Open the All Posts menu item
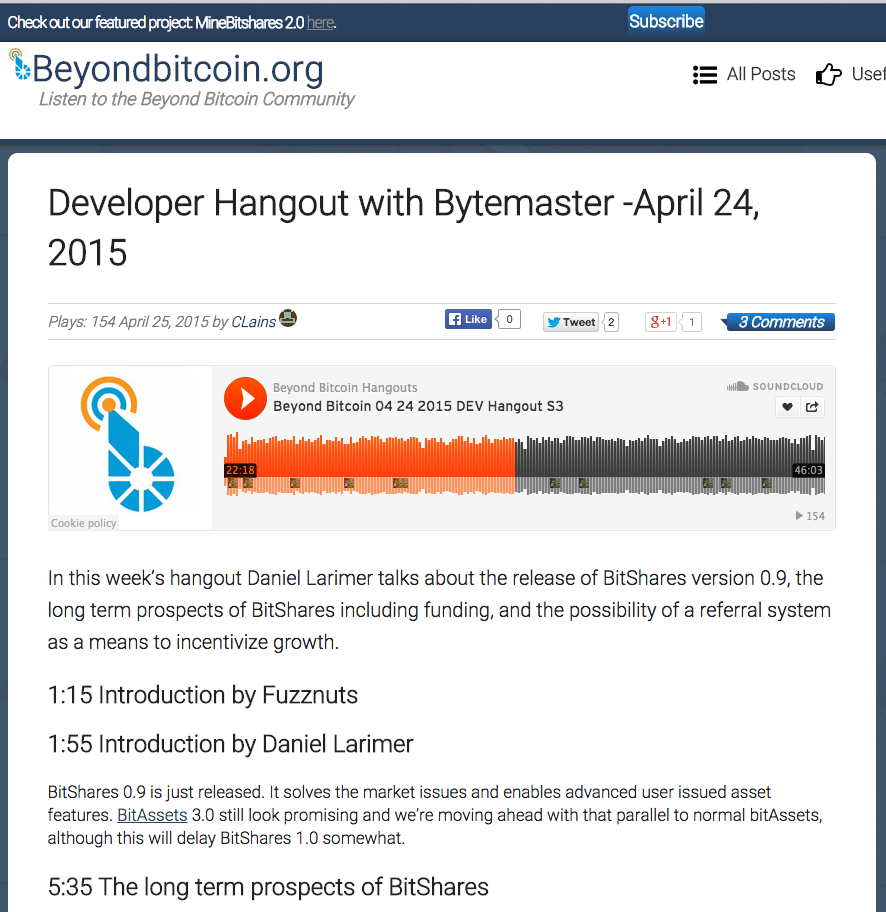 pyautogui.click(x=760, y=74)
